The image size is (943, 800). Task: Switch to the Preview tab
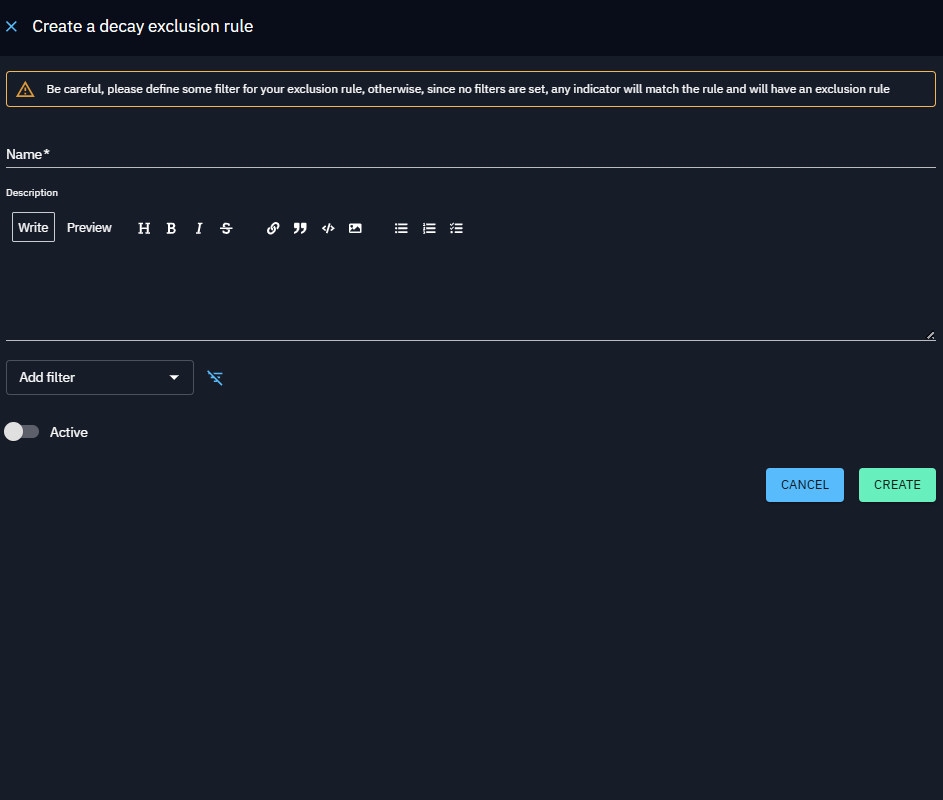[89, 228]
